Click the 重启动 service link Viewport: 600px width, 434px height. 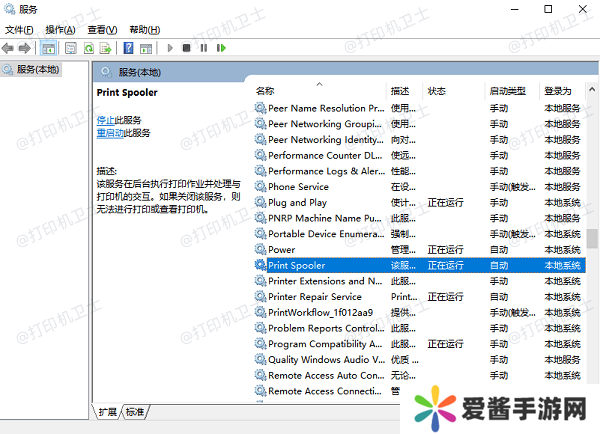coord(109,132)
